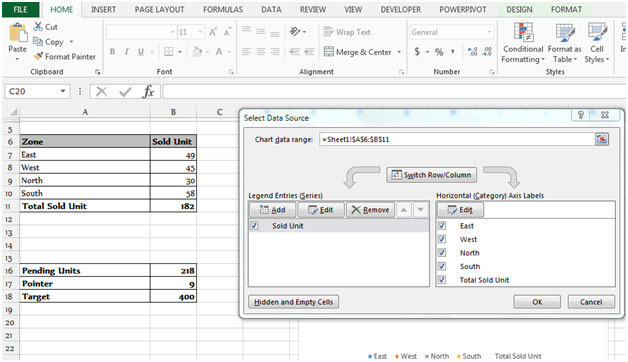The image size is (628, 362).
Task: Click the Merge & Center icon
Action: click(x=328, y=52)
